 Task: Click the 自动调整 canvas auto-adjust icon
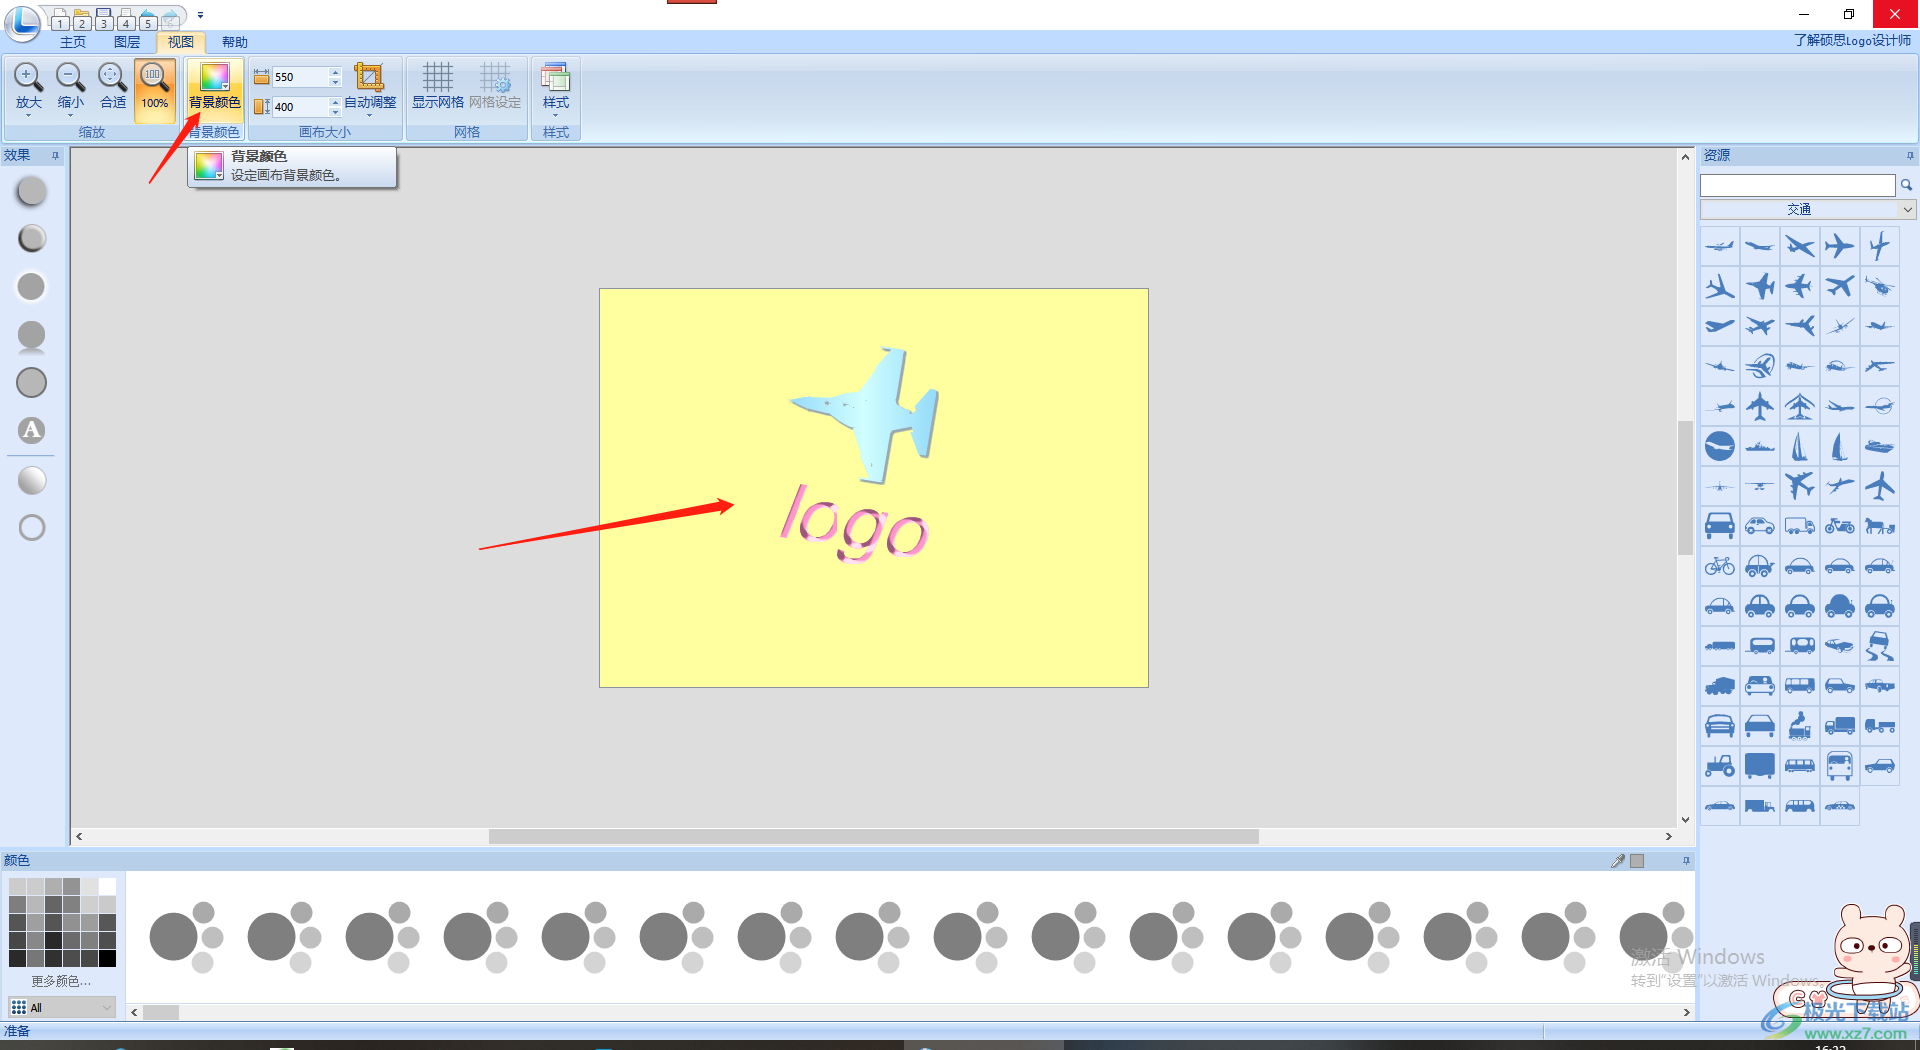(x=369, y=78)
